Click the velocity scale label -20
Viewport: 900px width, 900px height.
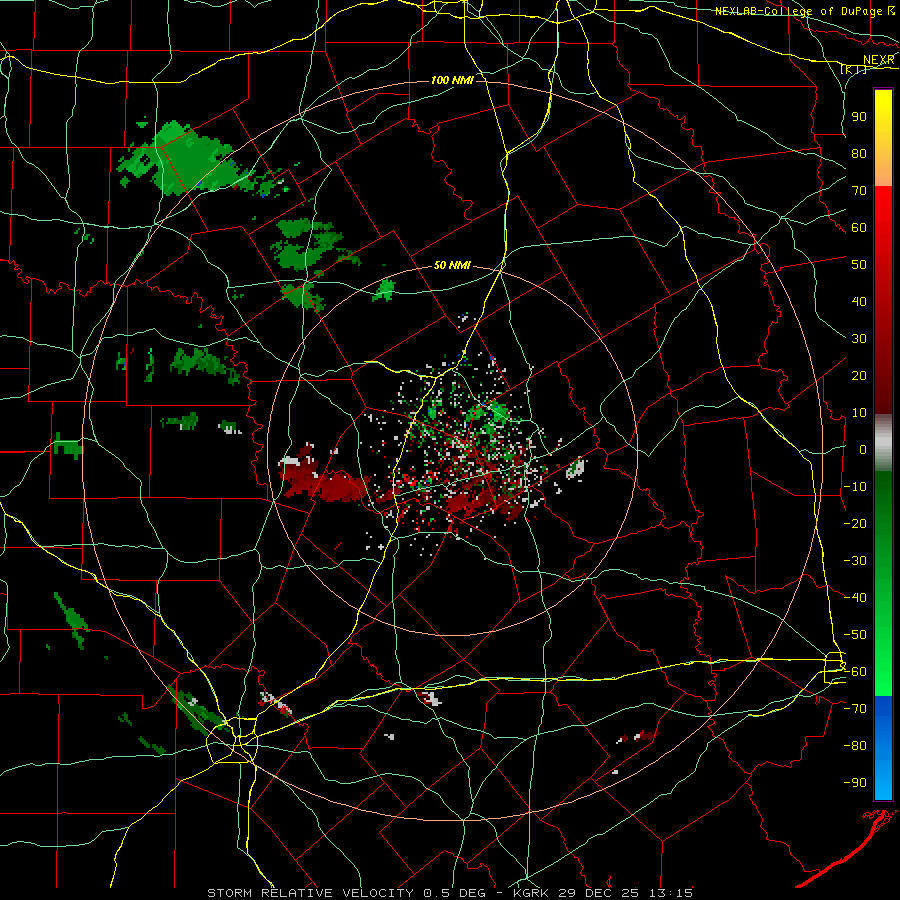point(855,523)
